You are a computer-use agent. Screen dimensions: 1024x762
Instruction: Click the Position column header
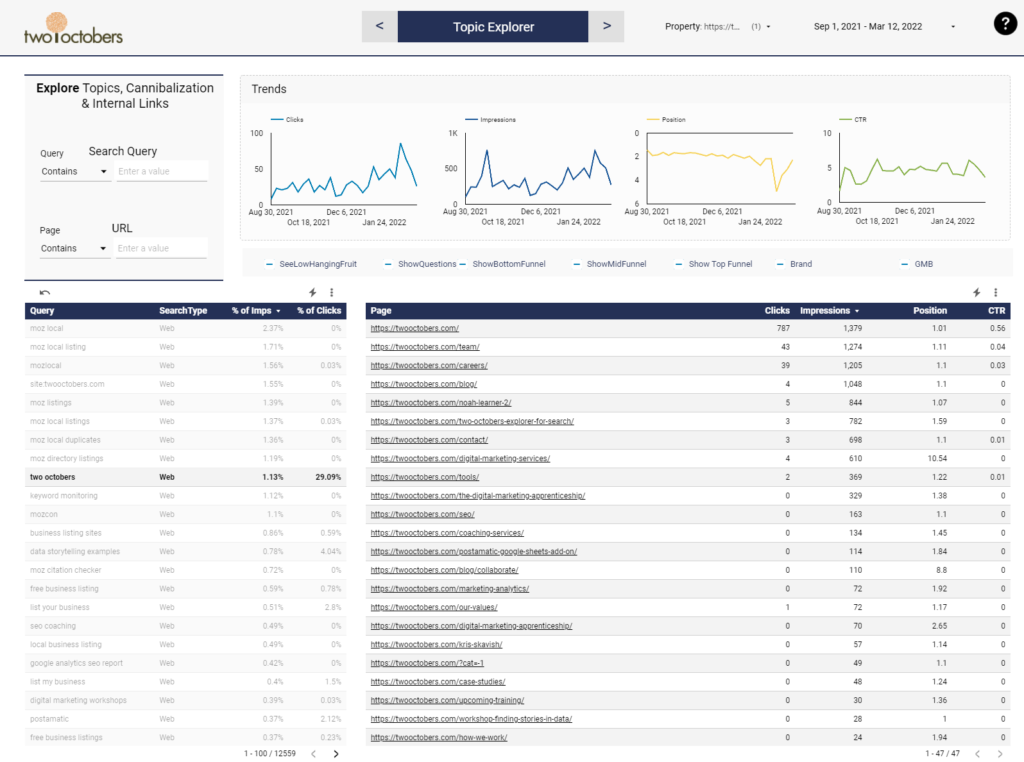pyautogui.click(x=930, y=311)
